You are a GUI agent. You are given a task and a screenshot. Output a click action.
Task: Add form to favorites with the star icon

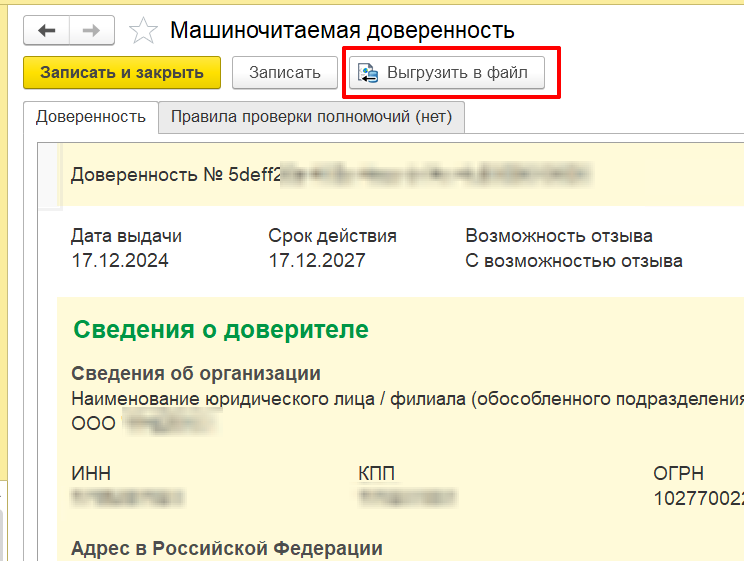(x=143, y=30)
